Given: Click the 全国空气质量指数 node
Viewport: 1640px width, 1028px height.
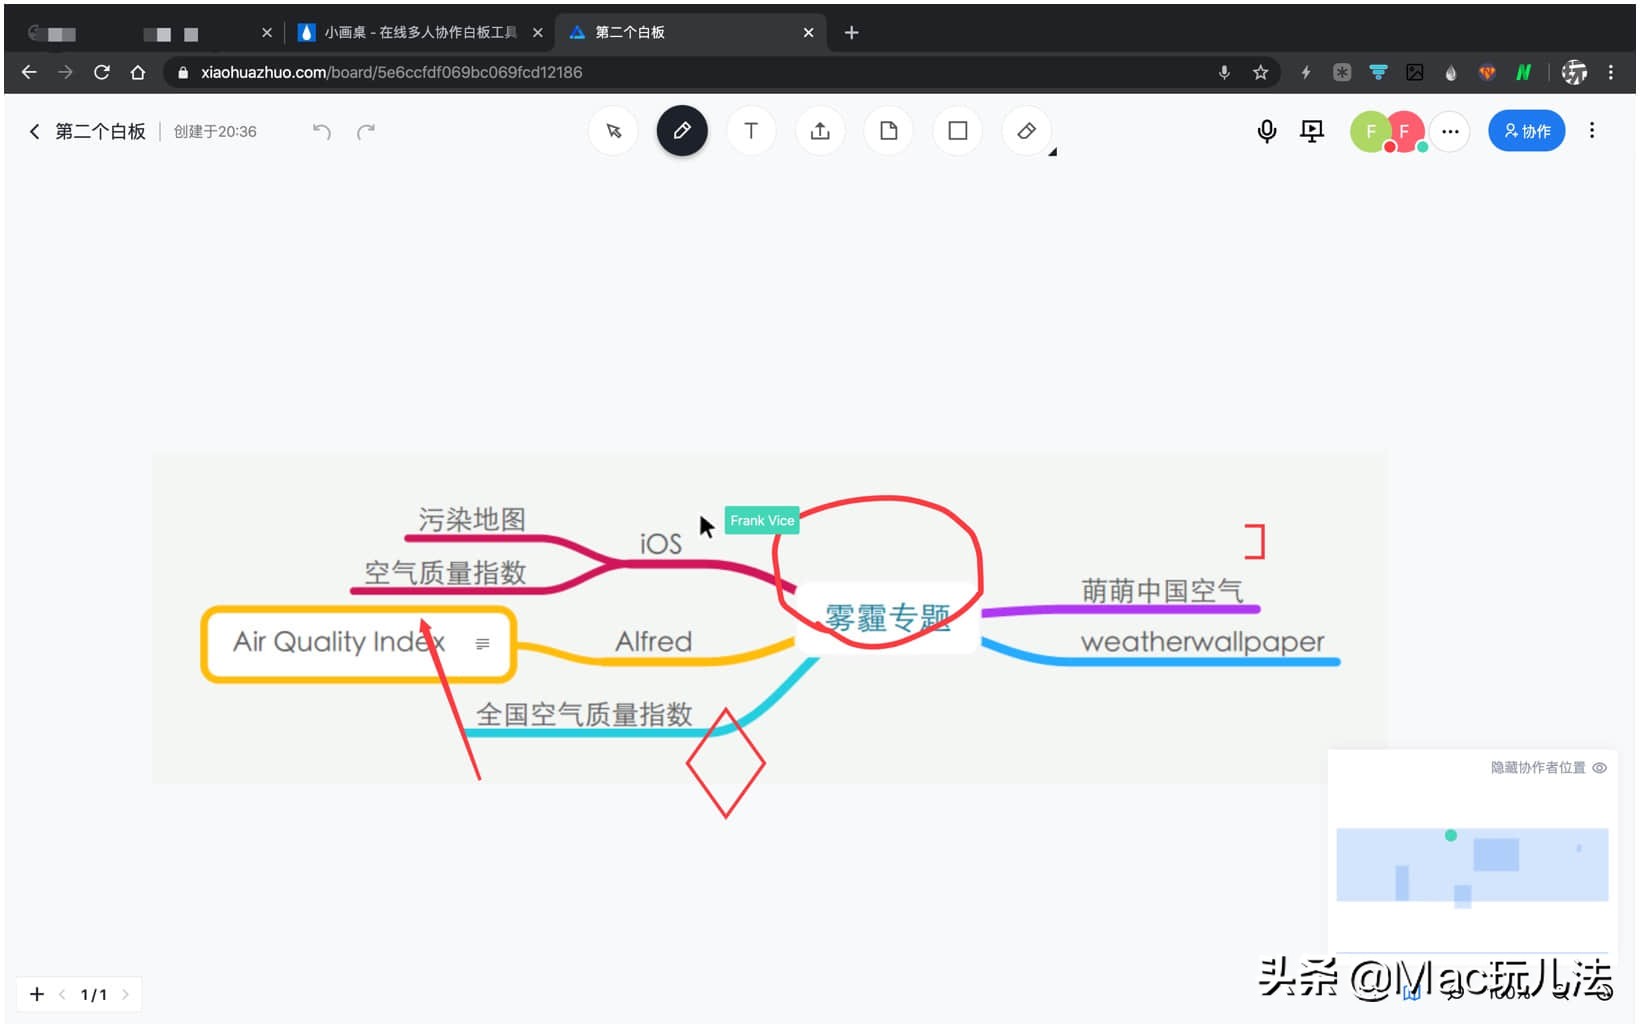Looking at the screenshot, I should pos(584,714).
